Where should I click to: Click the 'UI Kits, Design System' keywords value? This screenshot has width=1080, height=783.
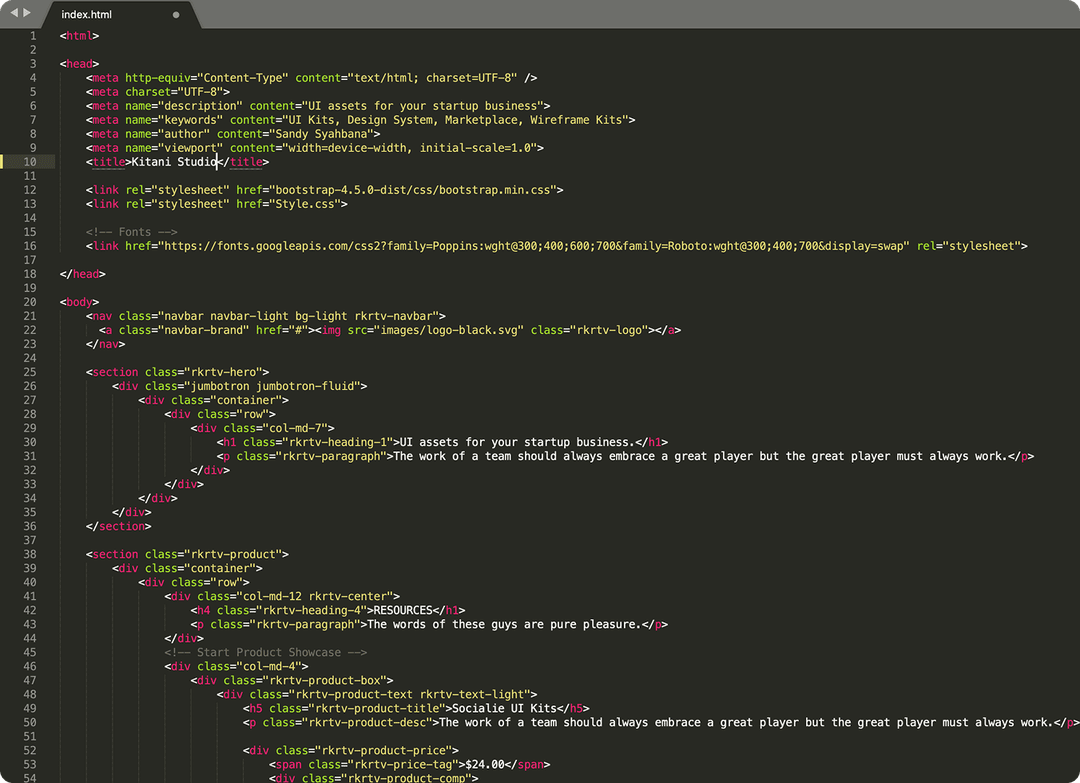(x=455, y=120)
